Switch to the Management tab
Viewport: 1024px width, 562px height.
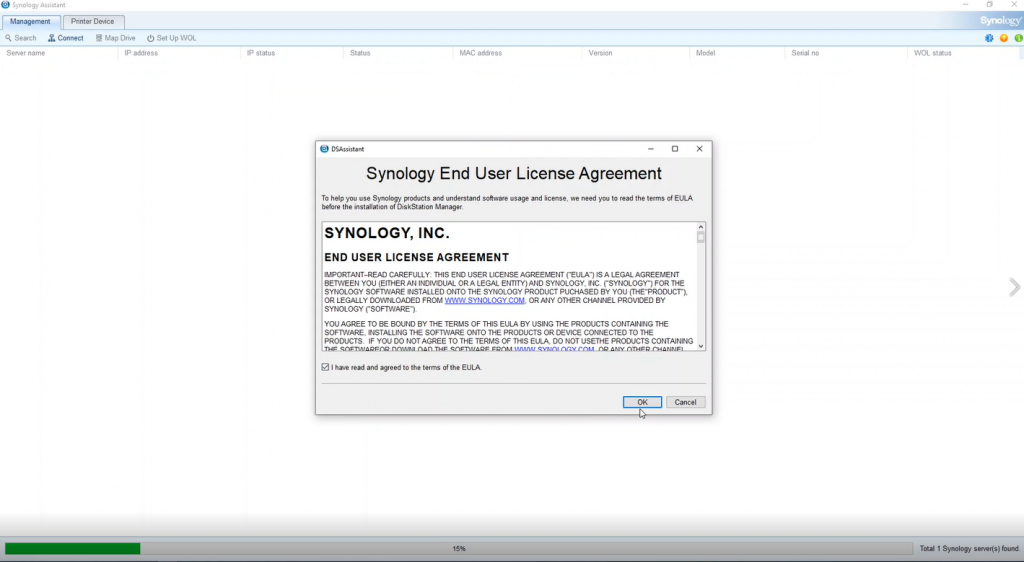point(30,22)
